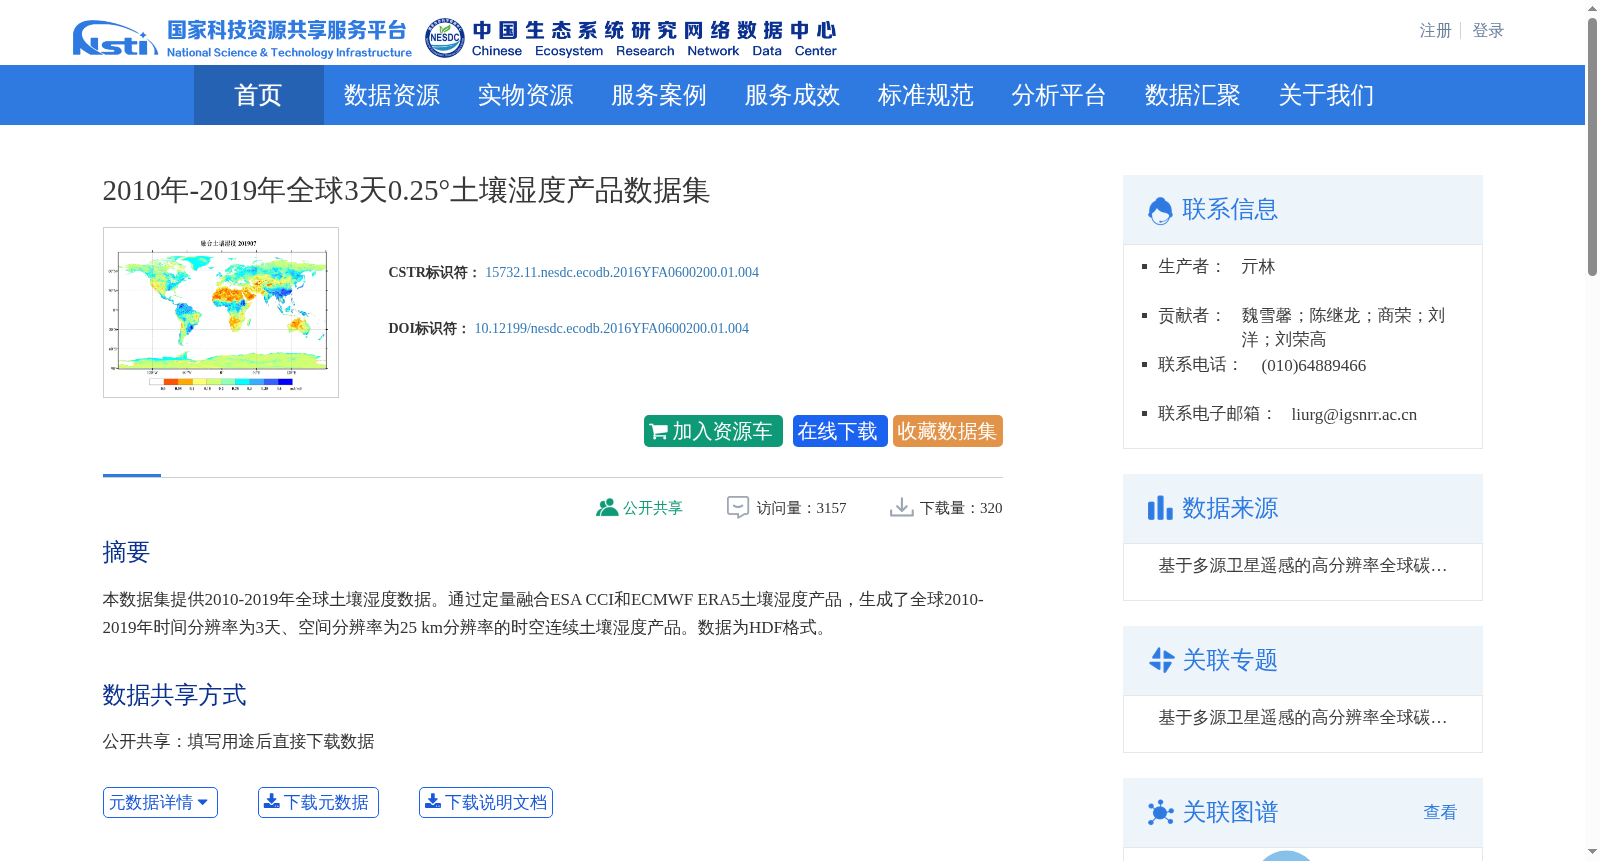Open data source project link under 数据来源
The height and width of the screenshot is (861, 1600).
(1302, 566)
